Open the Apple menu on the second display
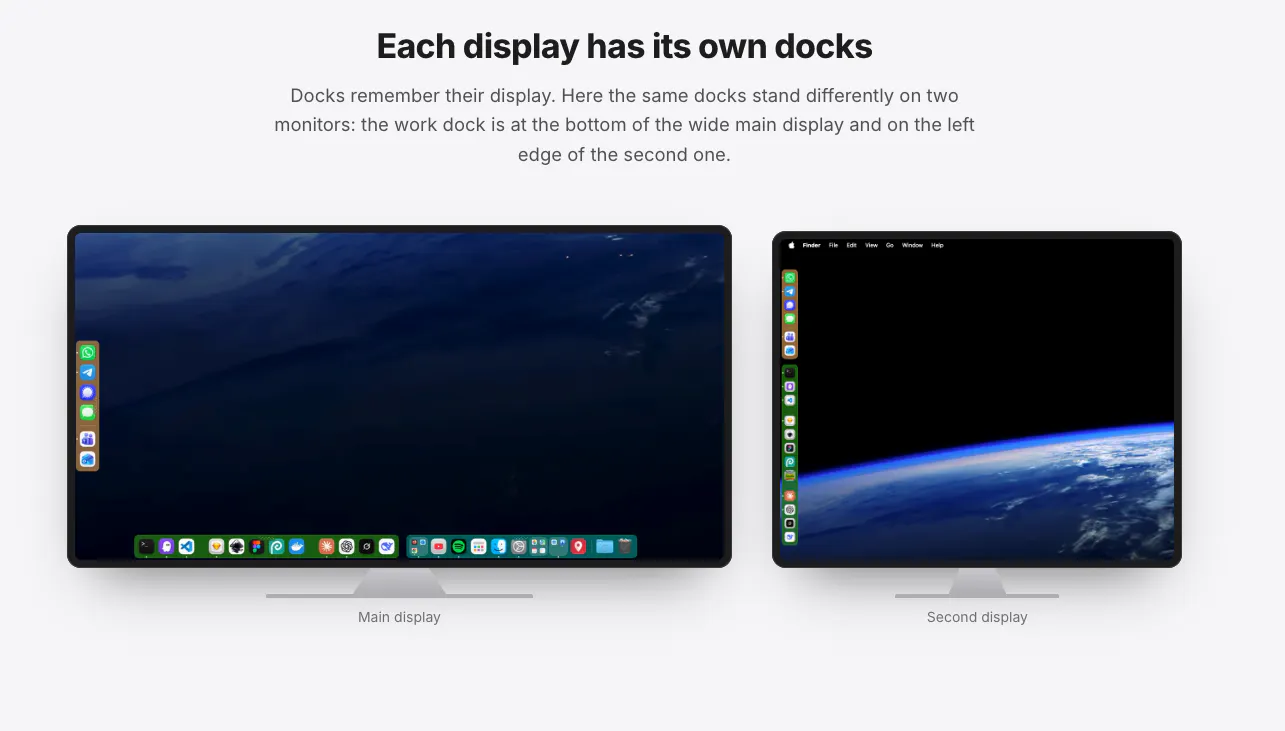This screenshot has height=731, width=1285. (x=791, y=245)
